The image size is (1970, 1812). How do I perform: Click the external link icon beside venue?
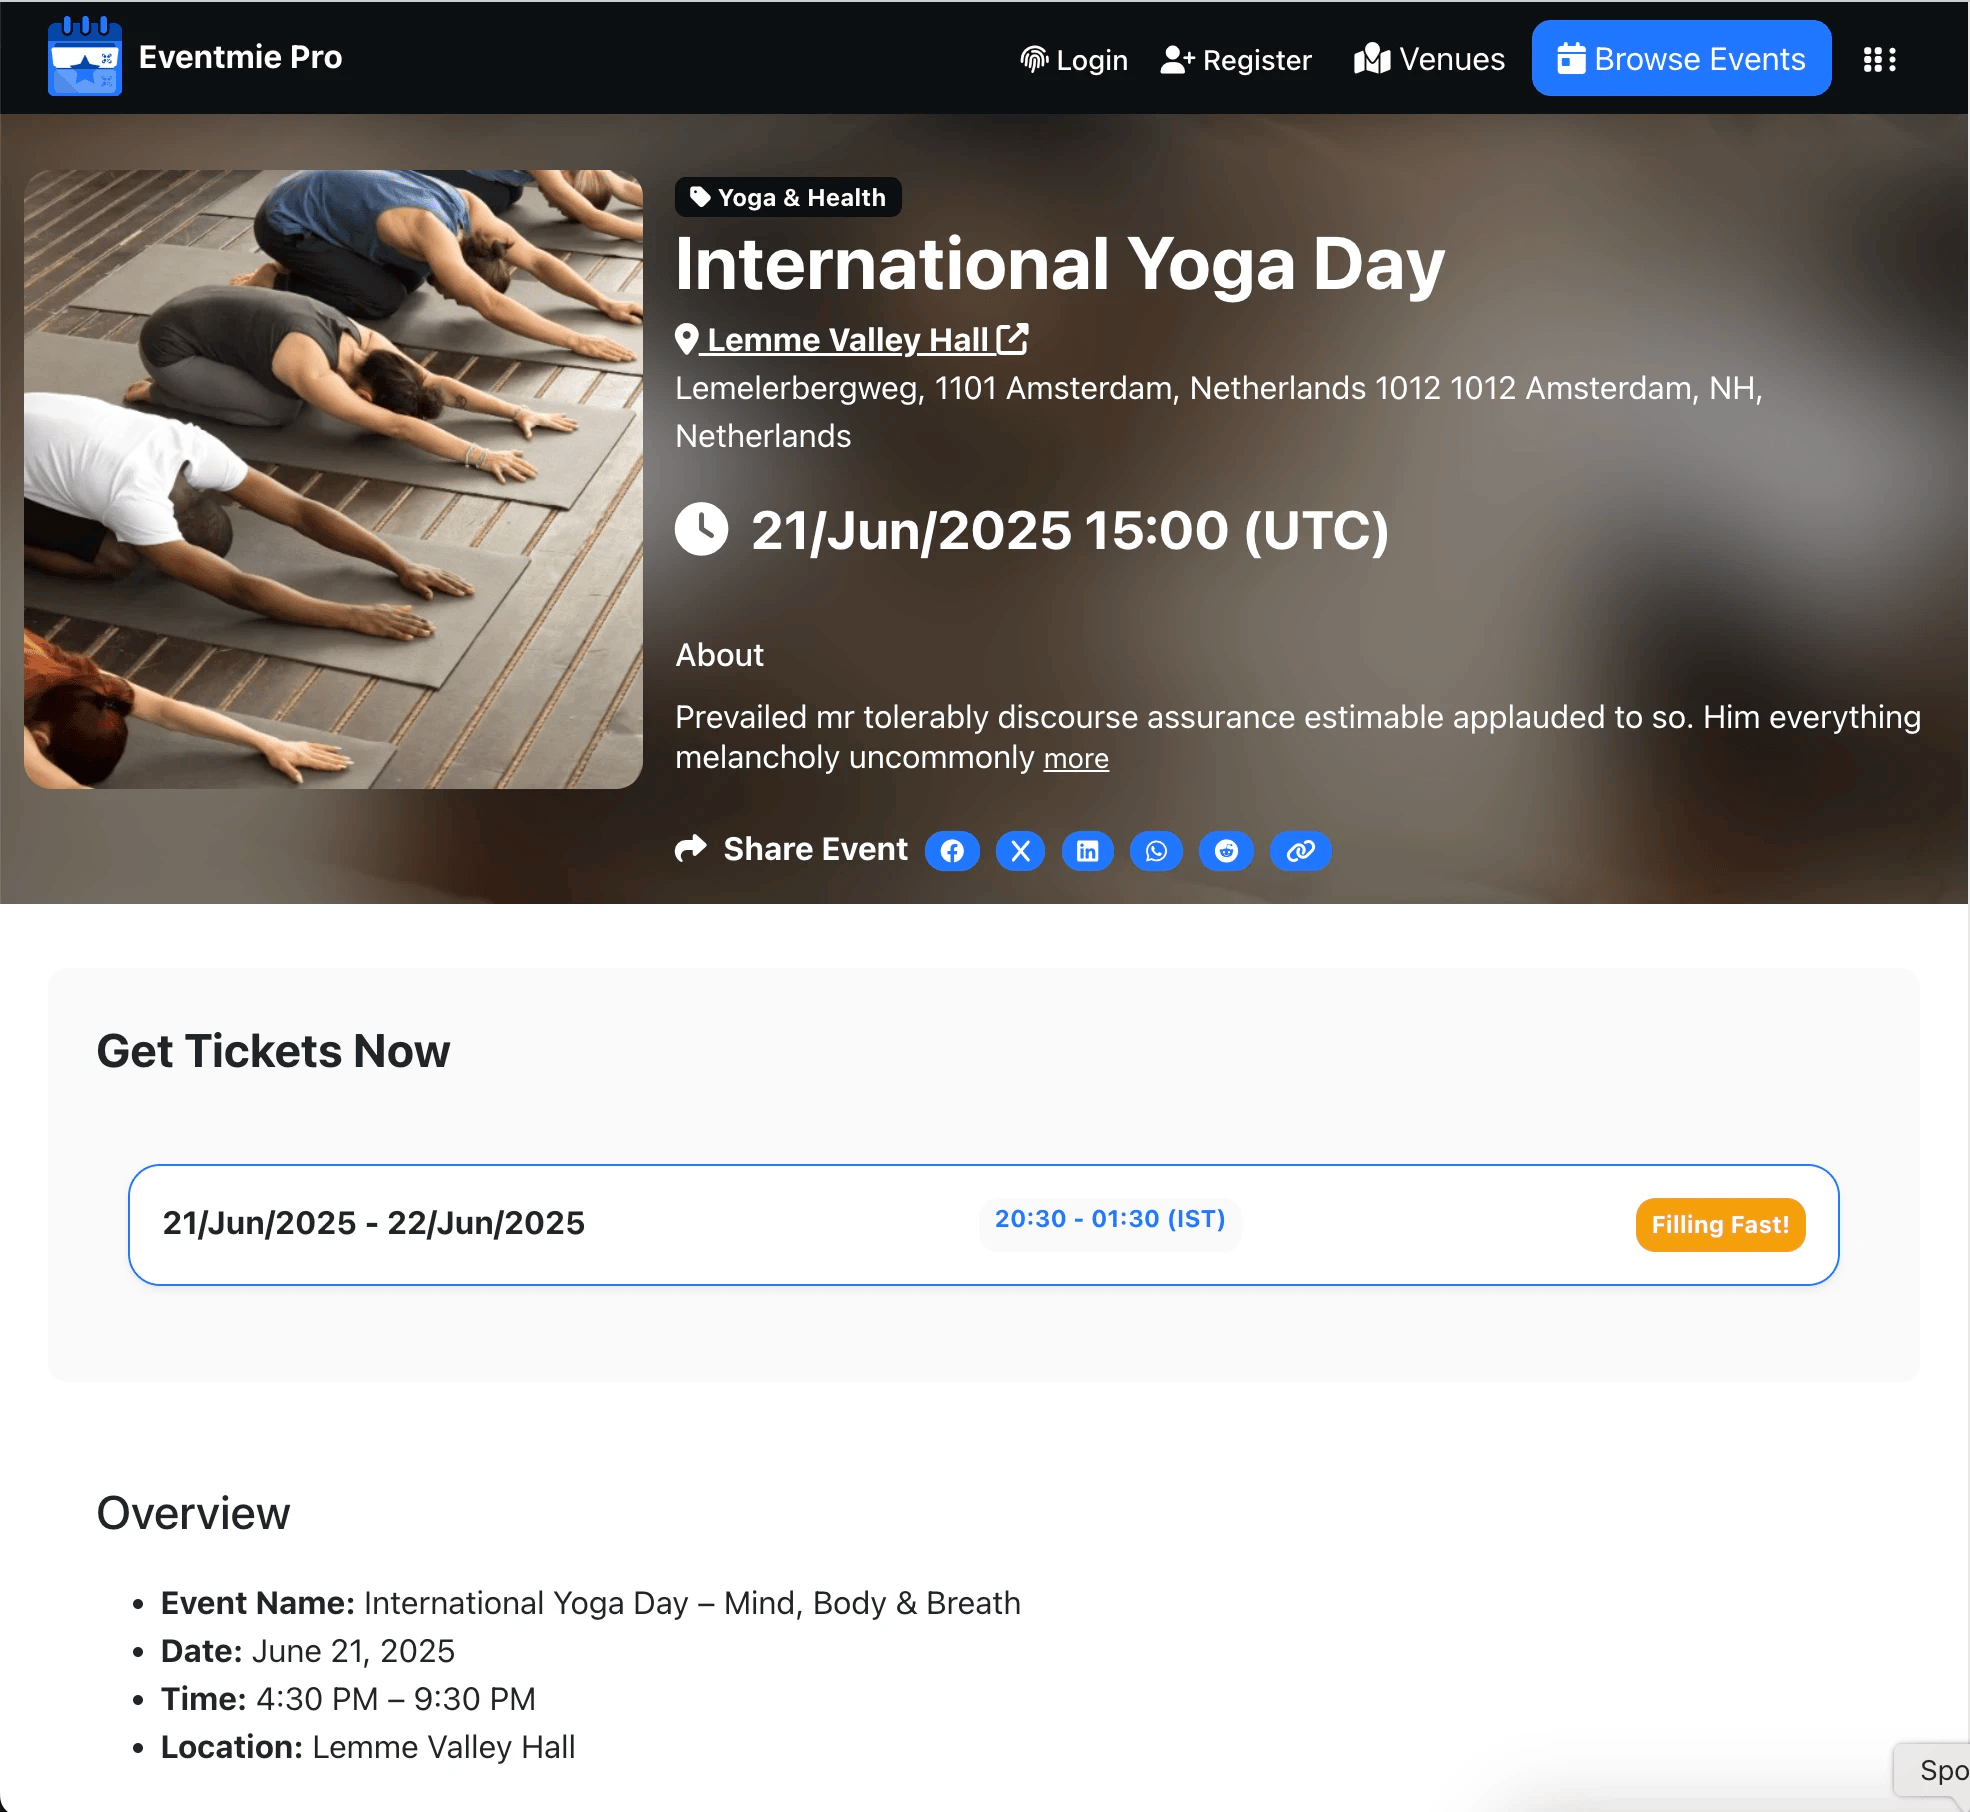1013,339
